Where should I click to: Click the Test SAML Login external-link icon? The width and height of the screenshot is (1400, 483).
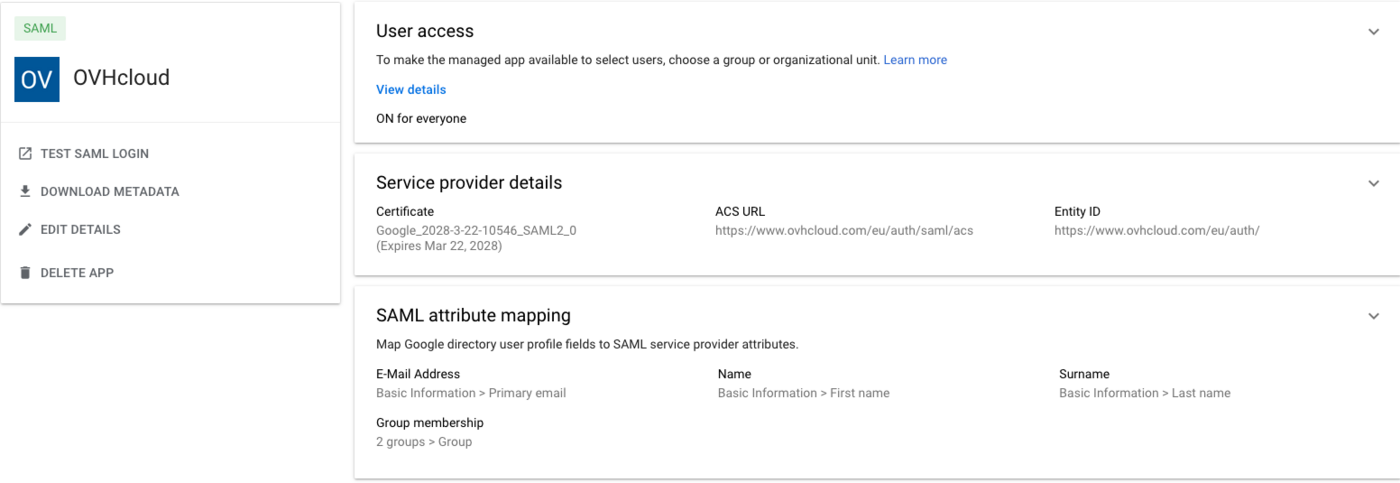point(26,154)
